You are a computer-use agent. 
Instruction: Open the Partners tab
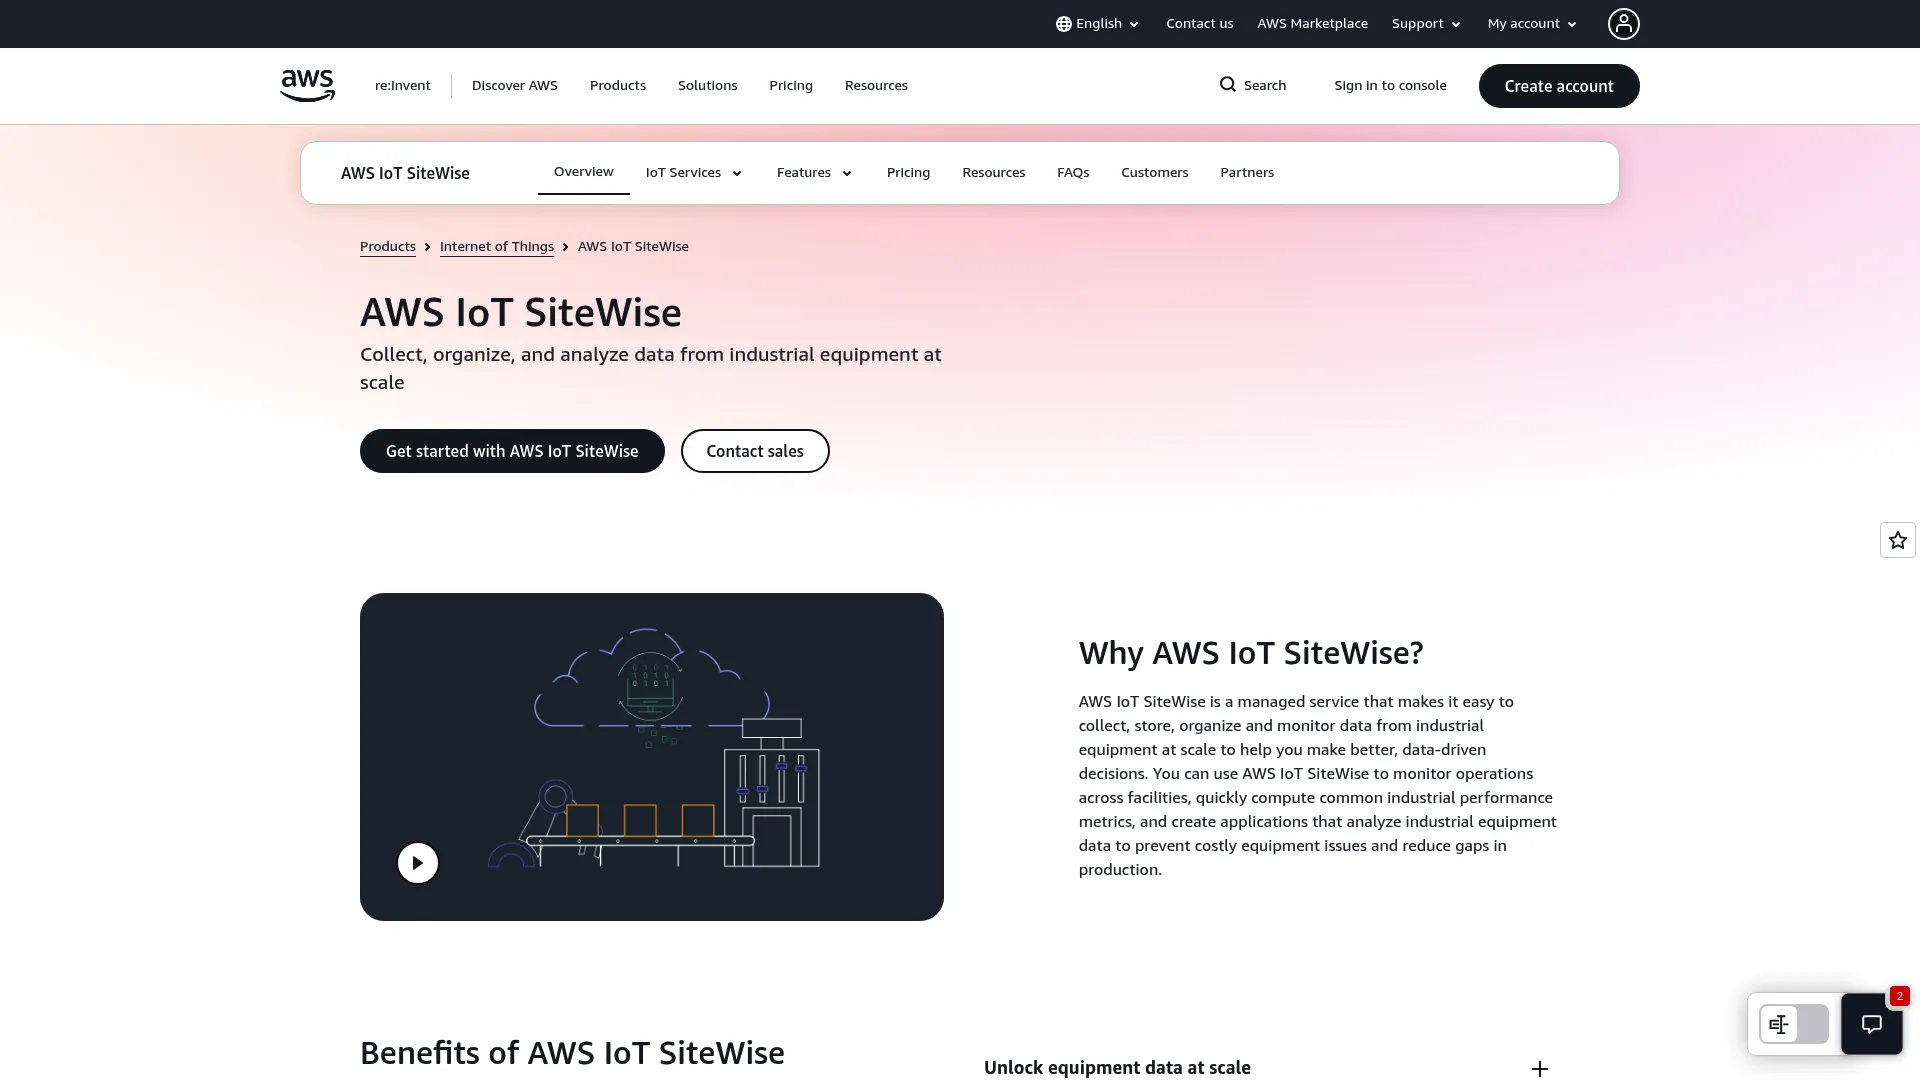(1247, 173)
